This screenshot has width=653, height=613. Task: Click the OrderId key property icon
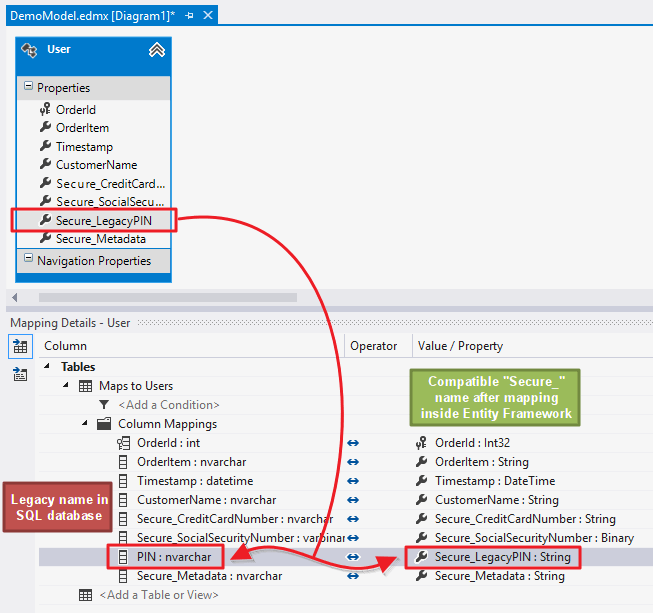click(x=45, y=110)
